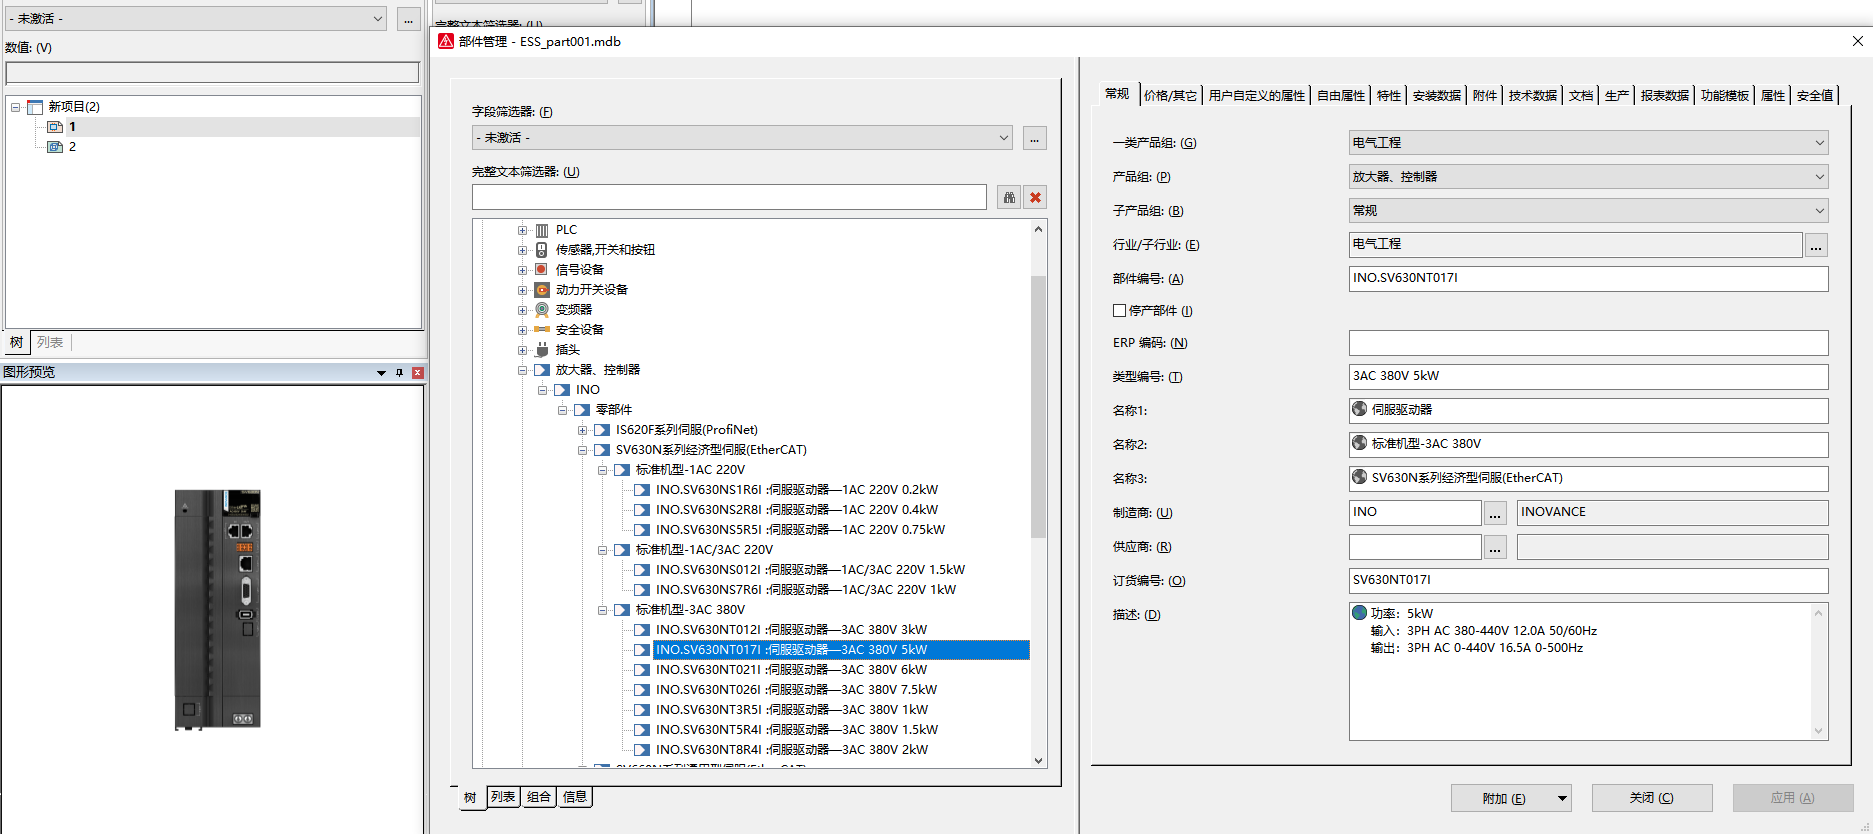Click the globe icon in 名称3 field
1873x834 pixels.
click(1360, 477)
